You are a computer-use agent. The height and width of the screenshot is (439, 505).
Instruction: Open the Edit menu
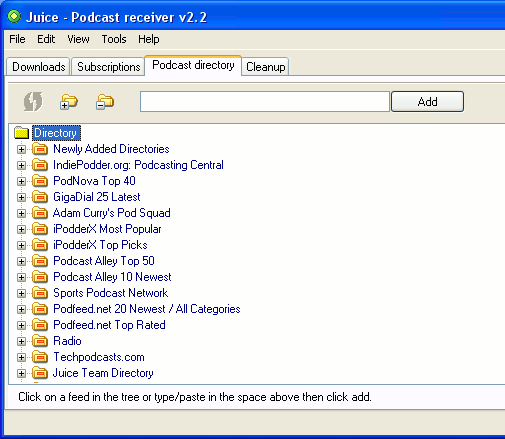46,39
